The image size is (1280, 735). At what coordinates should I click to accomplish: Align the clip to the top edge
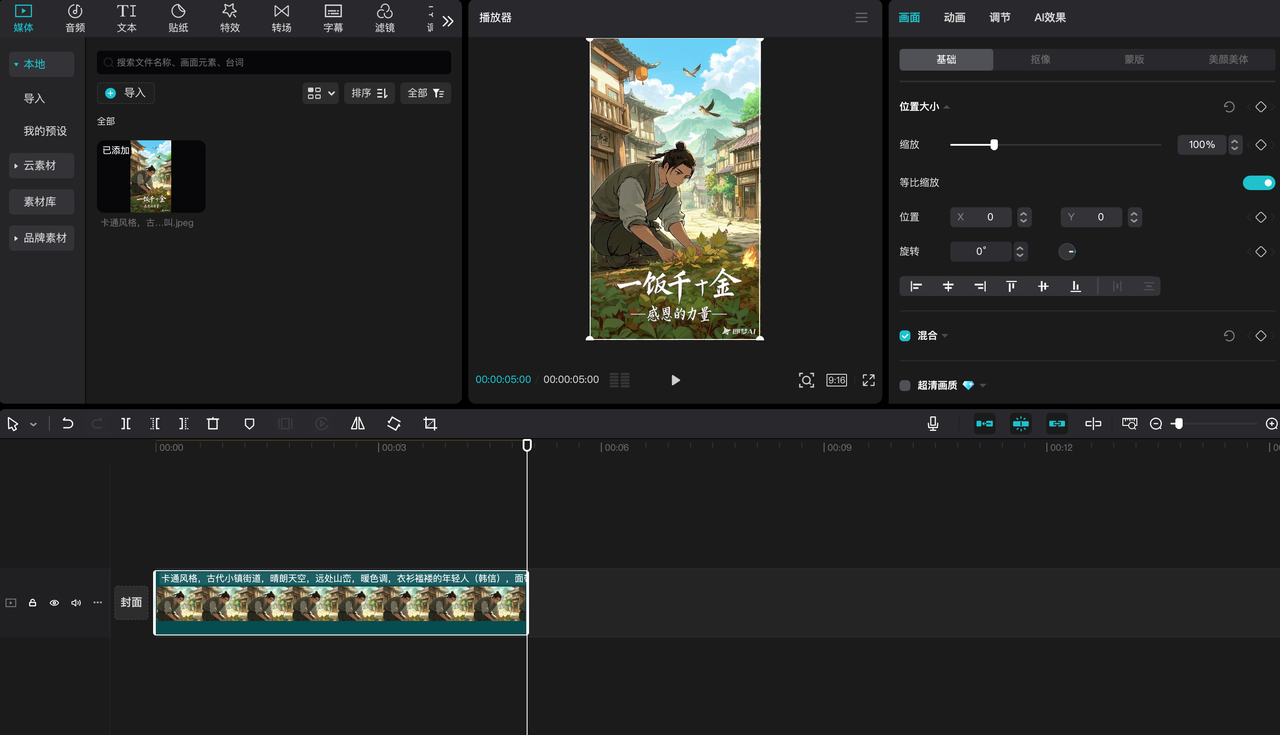[1011, 286]
